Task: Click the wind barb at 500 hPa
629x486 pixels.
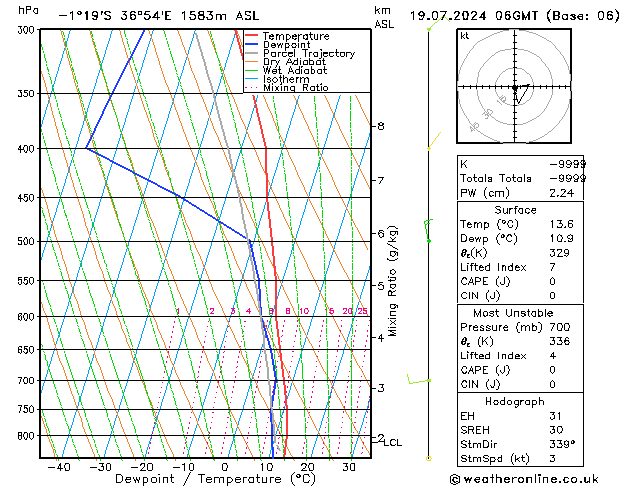Action: (428, 231)
